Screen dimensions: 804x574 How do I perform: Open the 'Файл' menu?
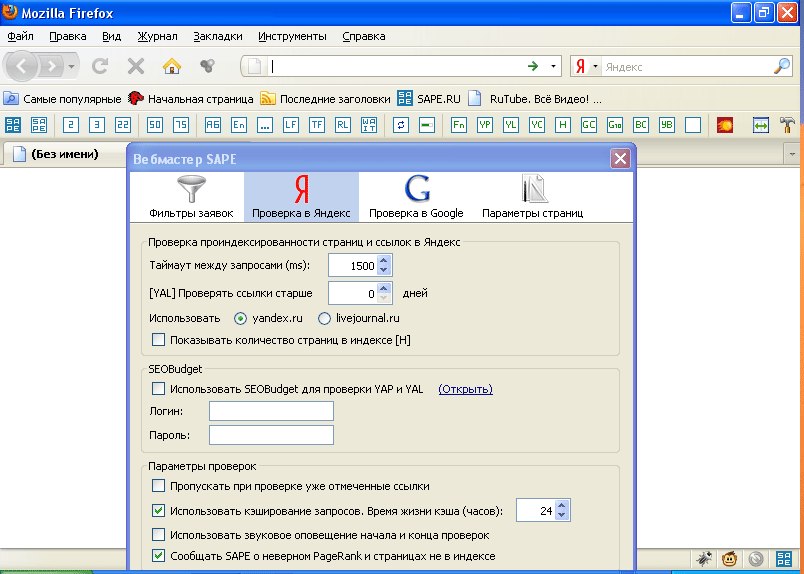click(x=21, y=36)
